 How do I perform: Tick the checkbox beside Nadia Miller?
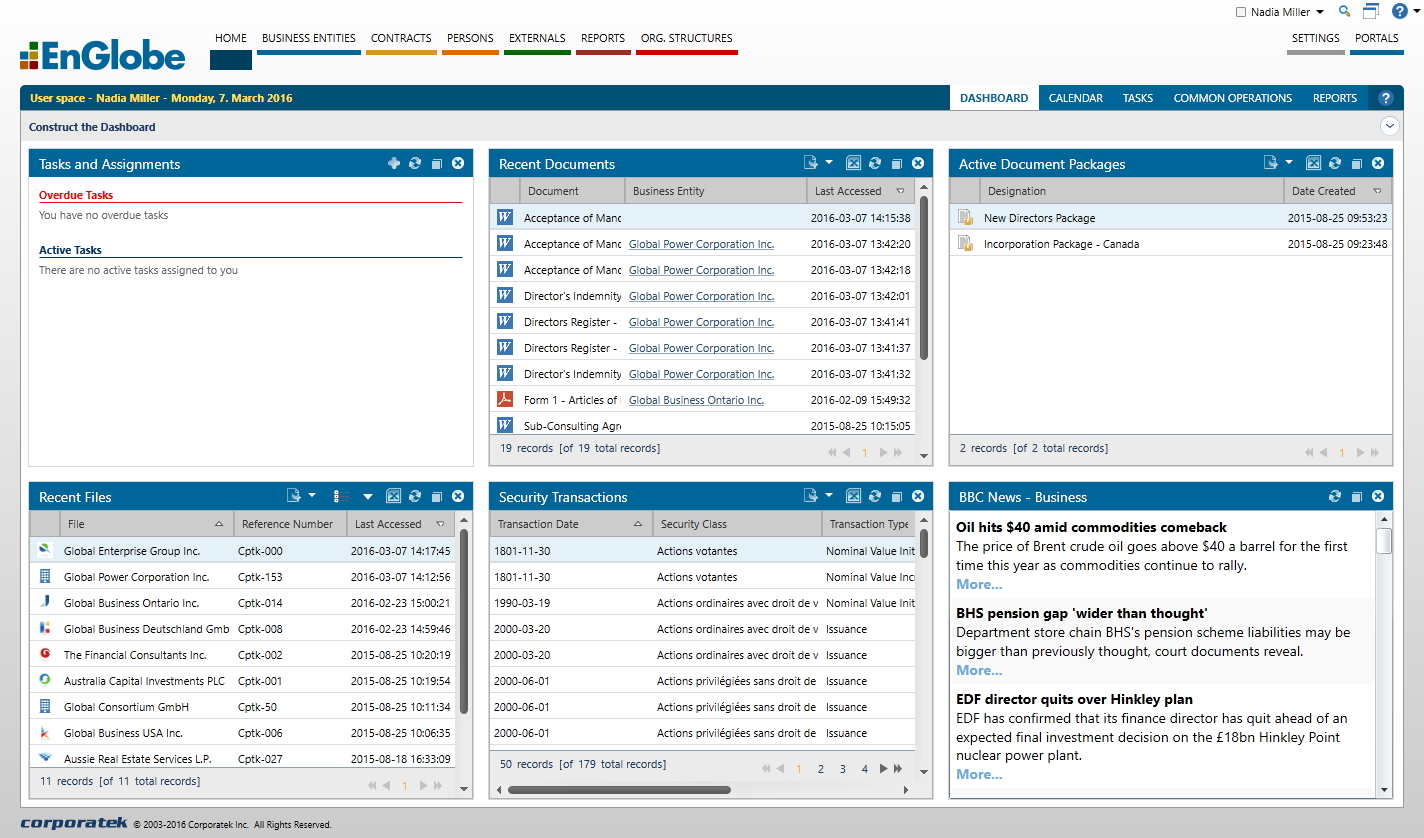pyautogui.click(x=1241, y=13)
